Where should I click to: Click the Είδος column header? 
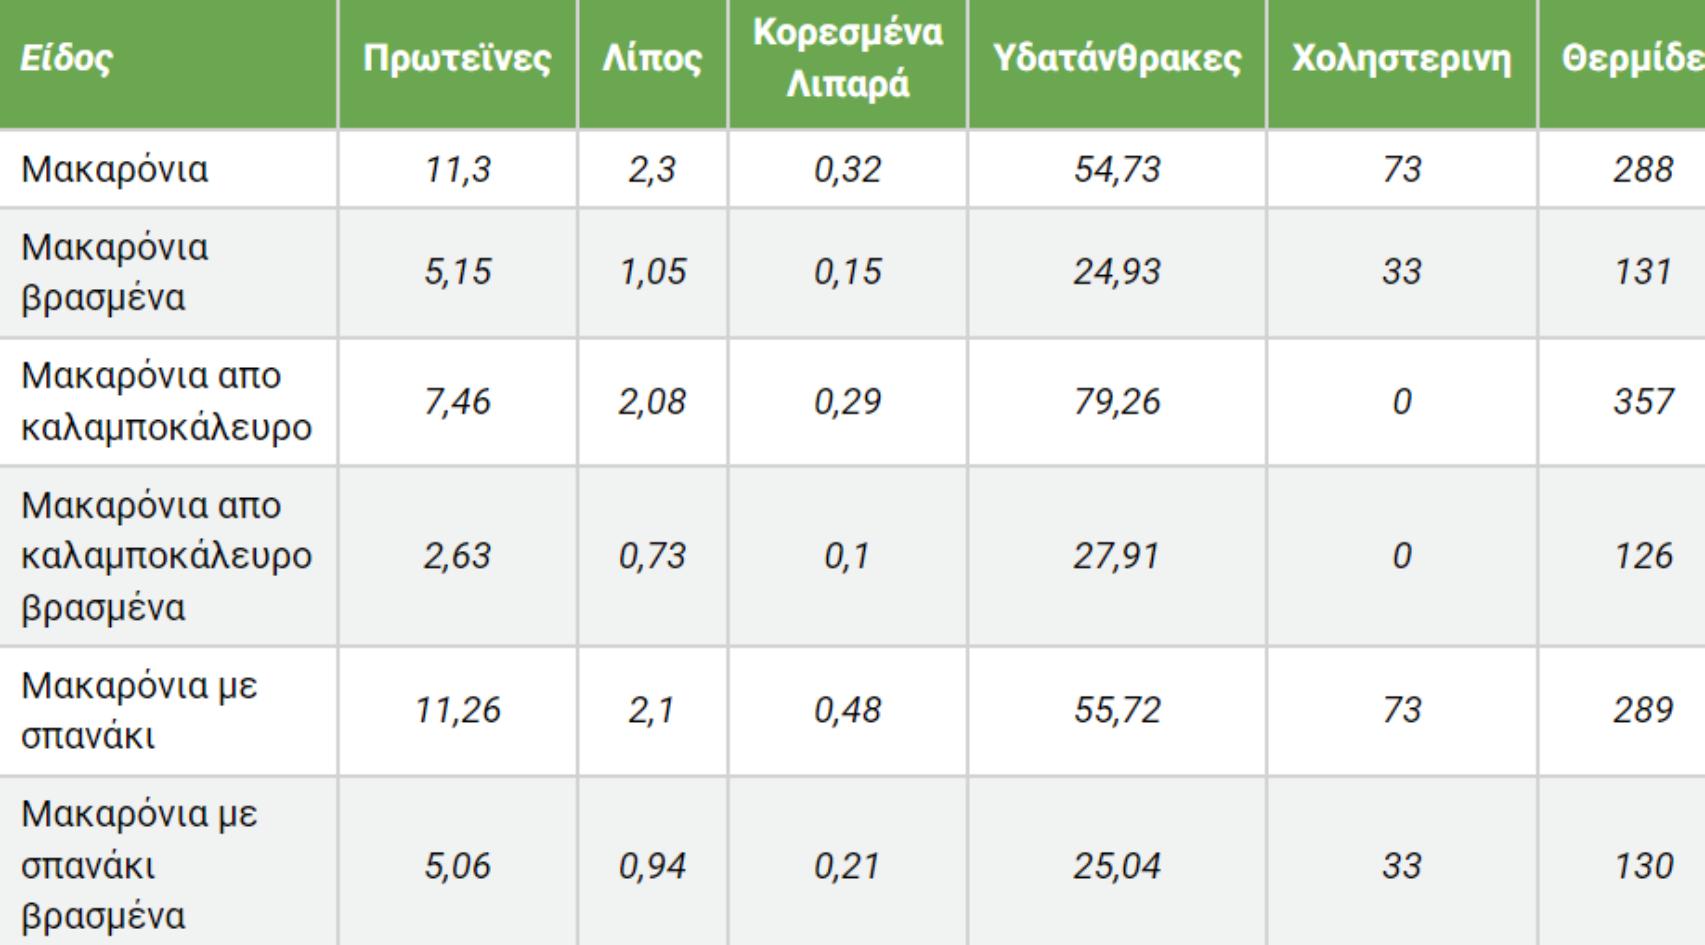click(66, 59)
